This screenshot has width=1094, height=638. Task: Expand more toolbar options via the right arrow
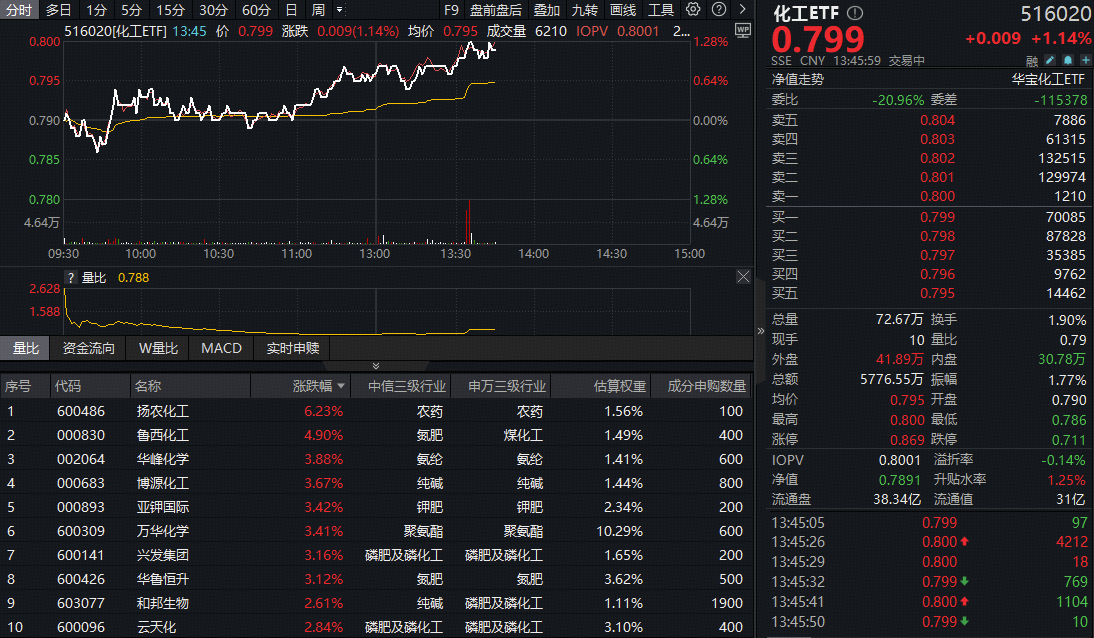(742, 10)
